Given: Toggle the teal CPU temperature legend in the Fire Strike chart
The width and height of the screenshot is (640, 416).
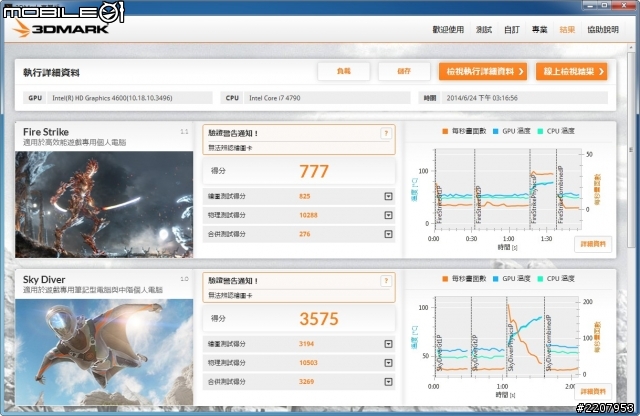Looking at the screenshot, I should (x=556, y=131).
